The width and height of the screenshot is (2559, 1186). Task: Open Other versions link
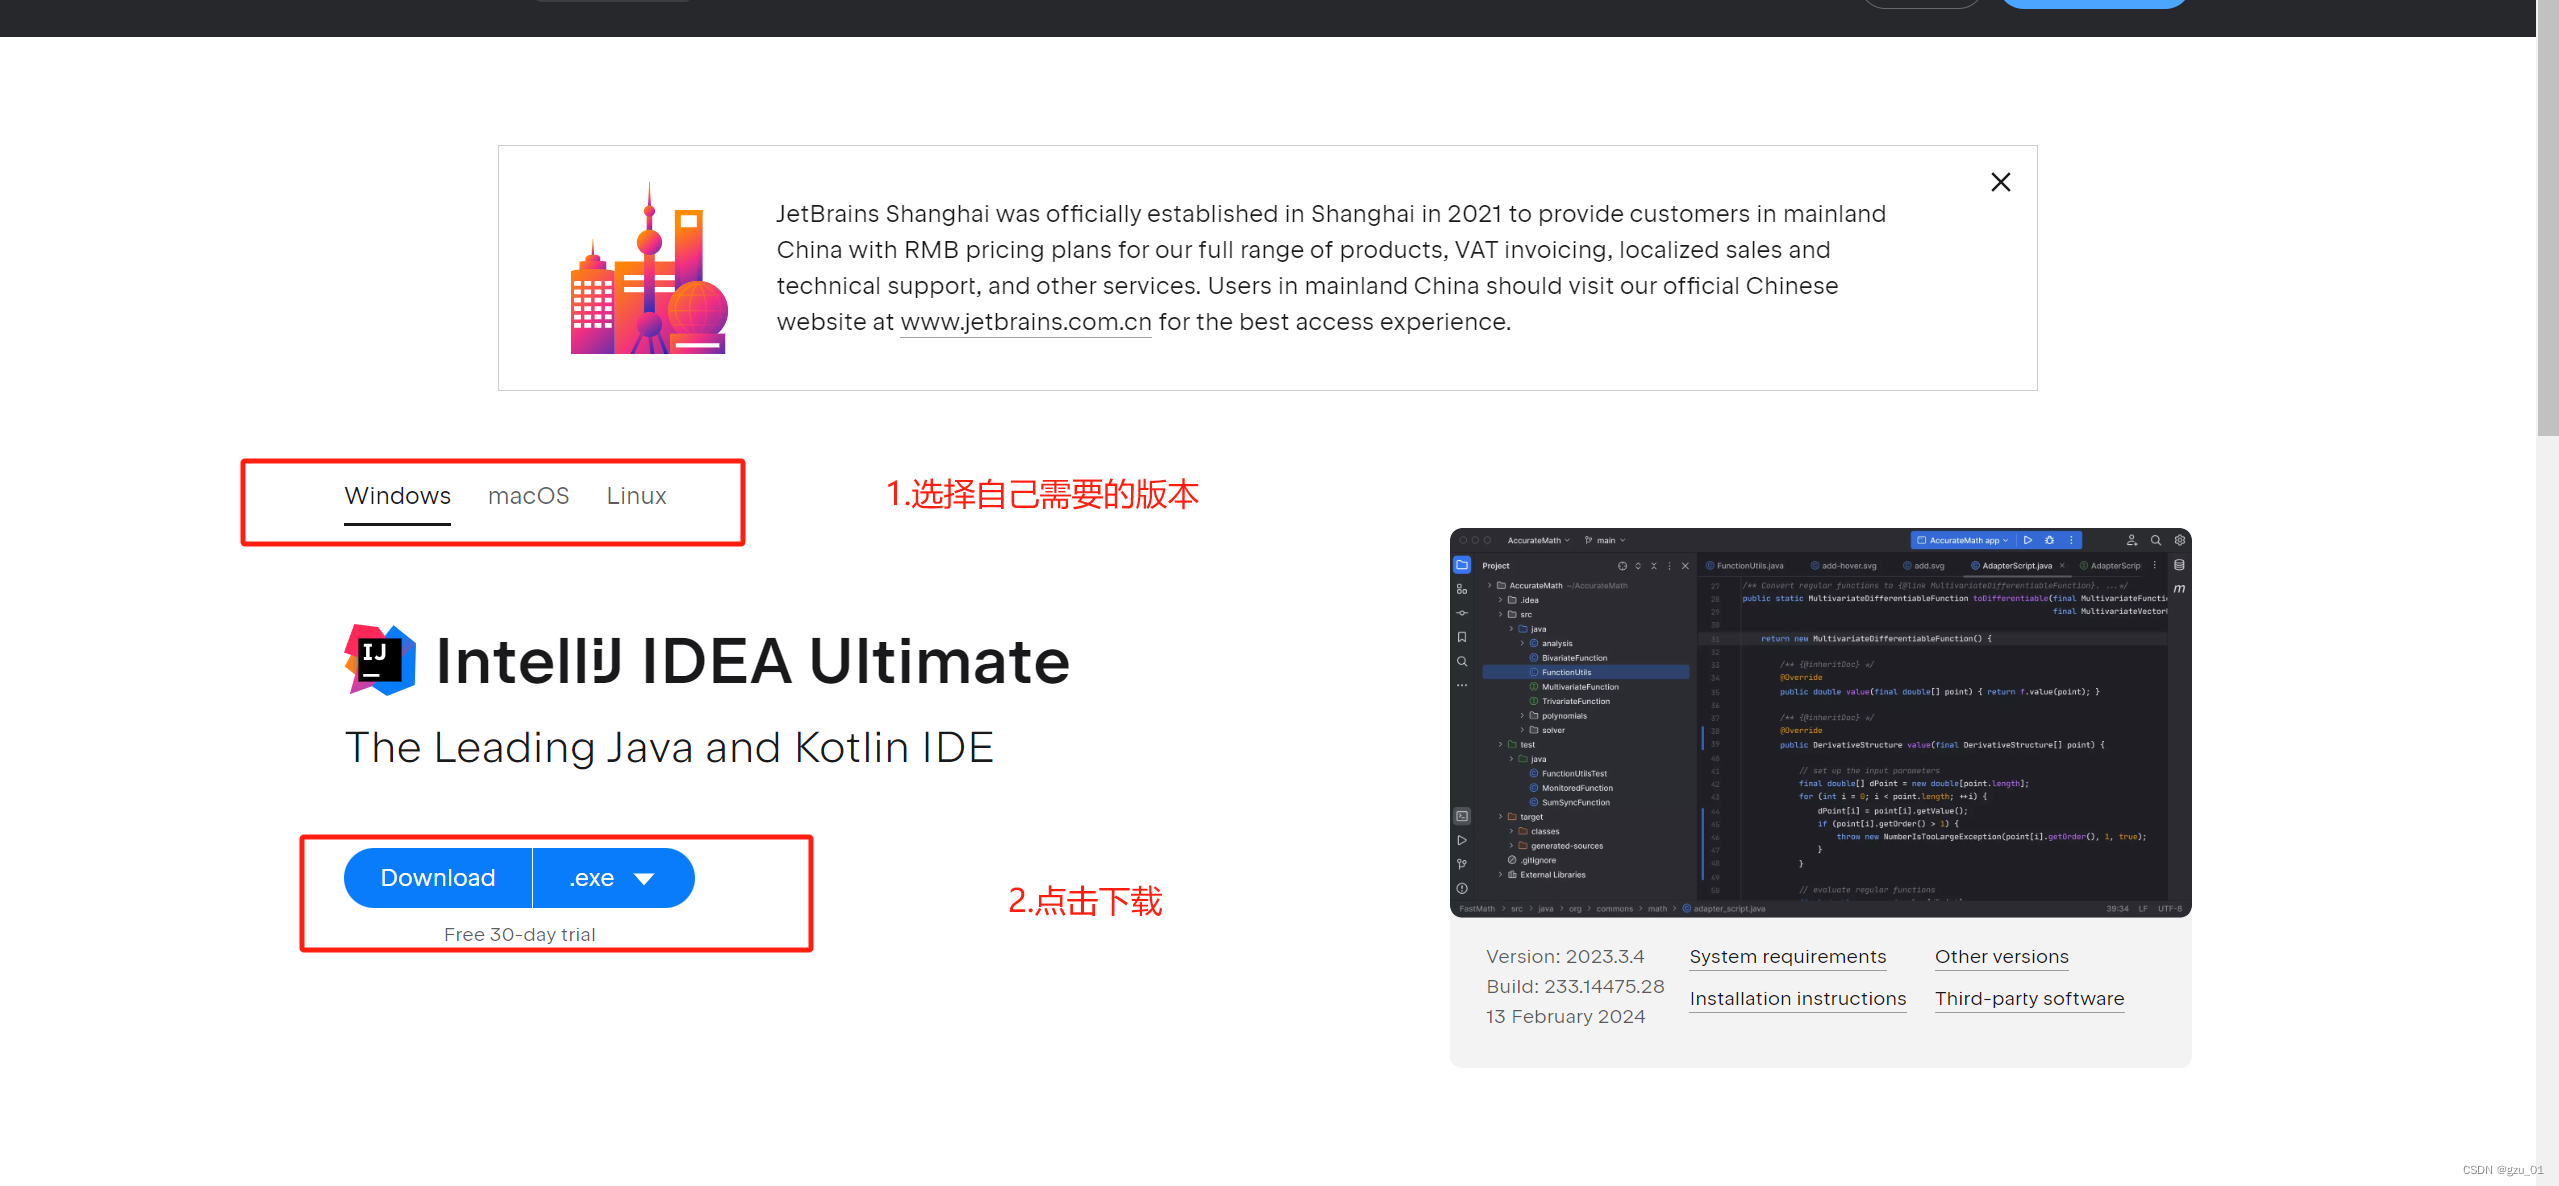coord(2002,957)
